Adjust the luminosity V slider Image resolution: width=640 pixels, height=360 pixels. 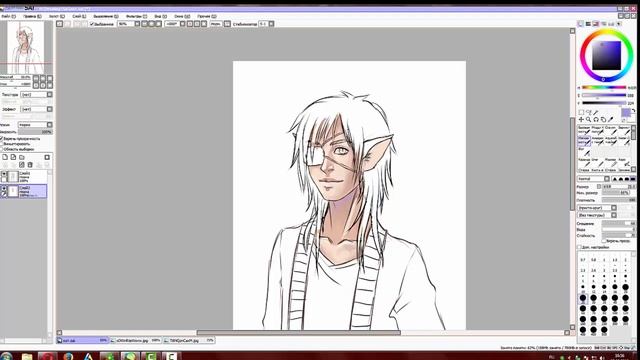(x=604, y=103)
